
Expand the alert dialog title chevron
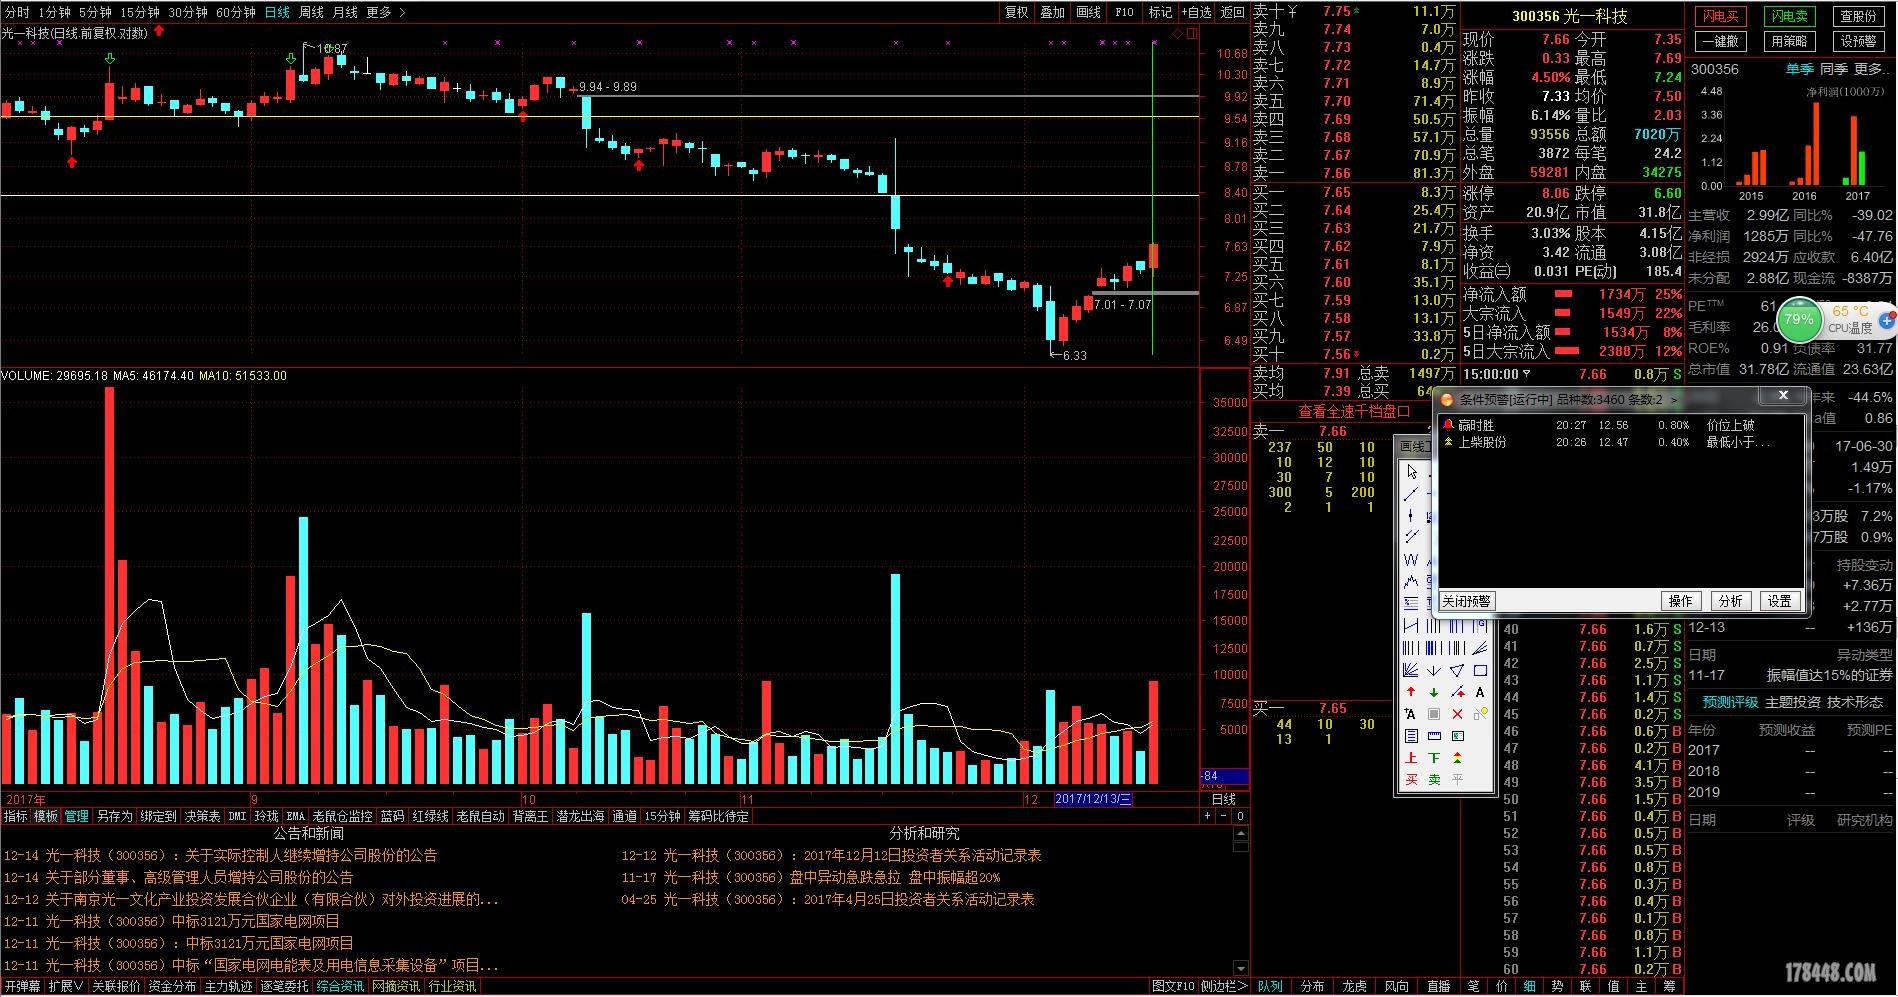1674,400
